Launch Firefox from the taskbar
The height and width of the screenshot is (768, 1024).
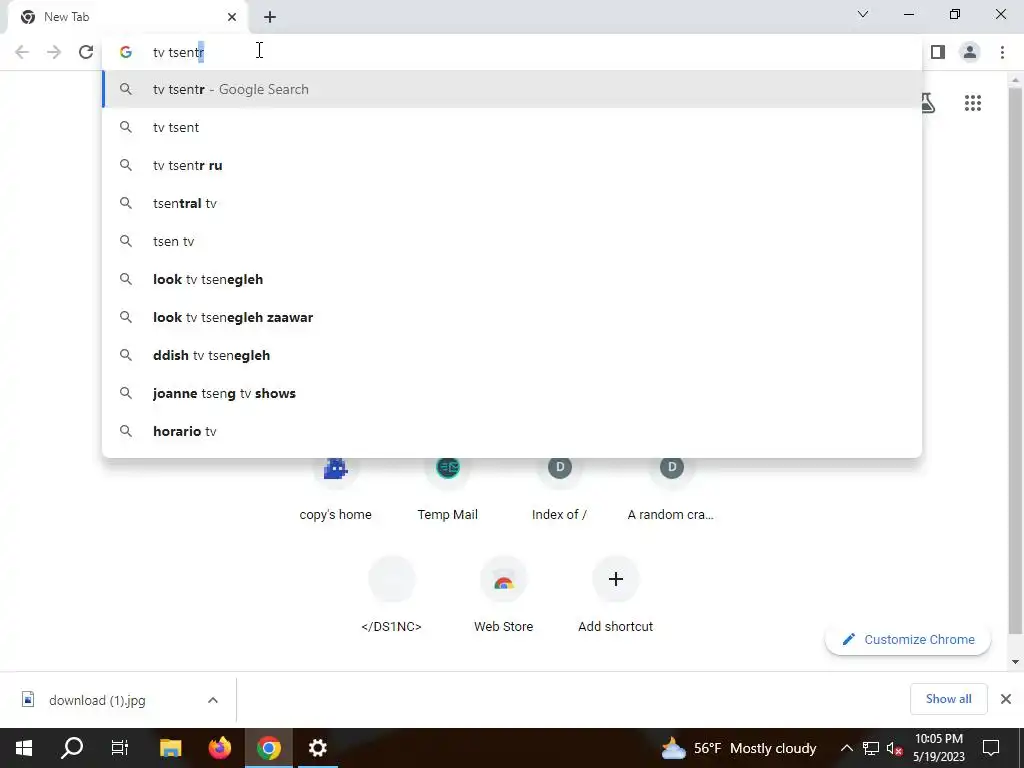[219, 748]
